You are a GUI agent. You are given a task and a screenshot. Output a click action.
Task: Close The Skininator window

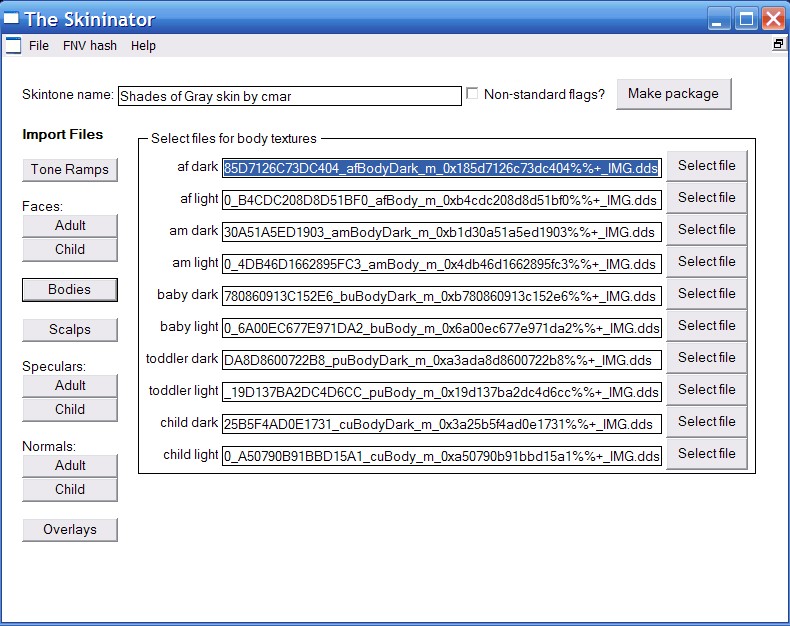[773, 19]
